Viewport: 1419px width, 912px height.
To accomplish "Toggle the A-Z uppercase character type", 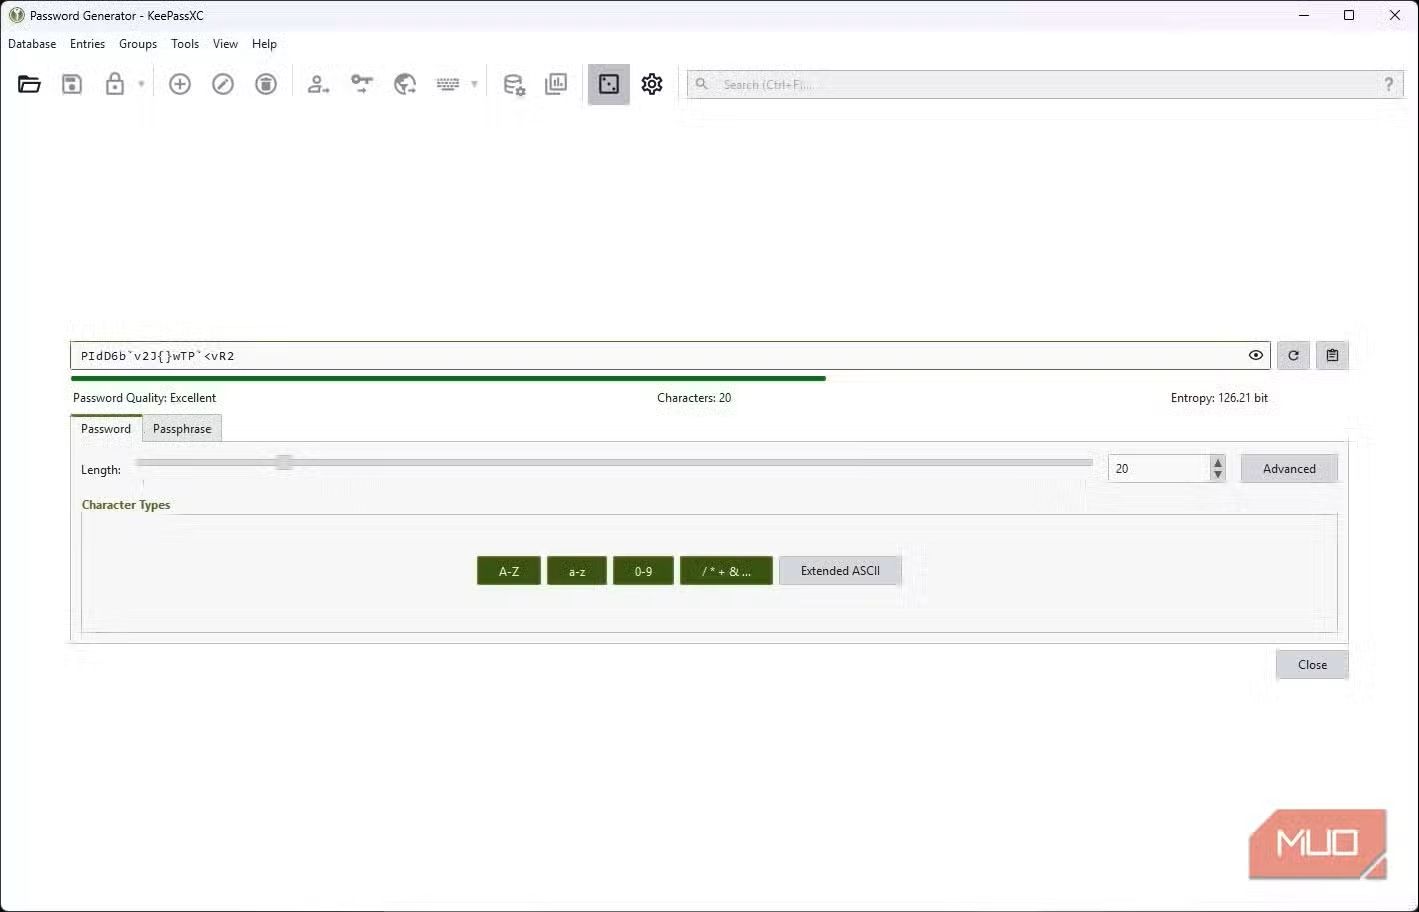I will coord(509,571).
